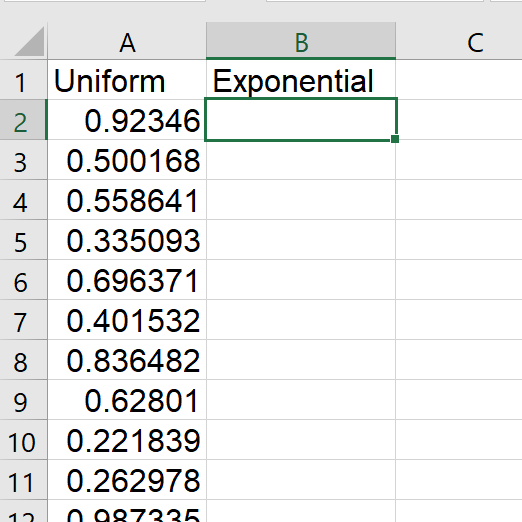Select column B header
Screen dimensions: 522x522
(301, 41)
